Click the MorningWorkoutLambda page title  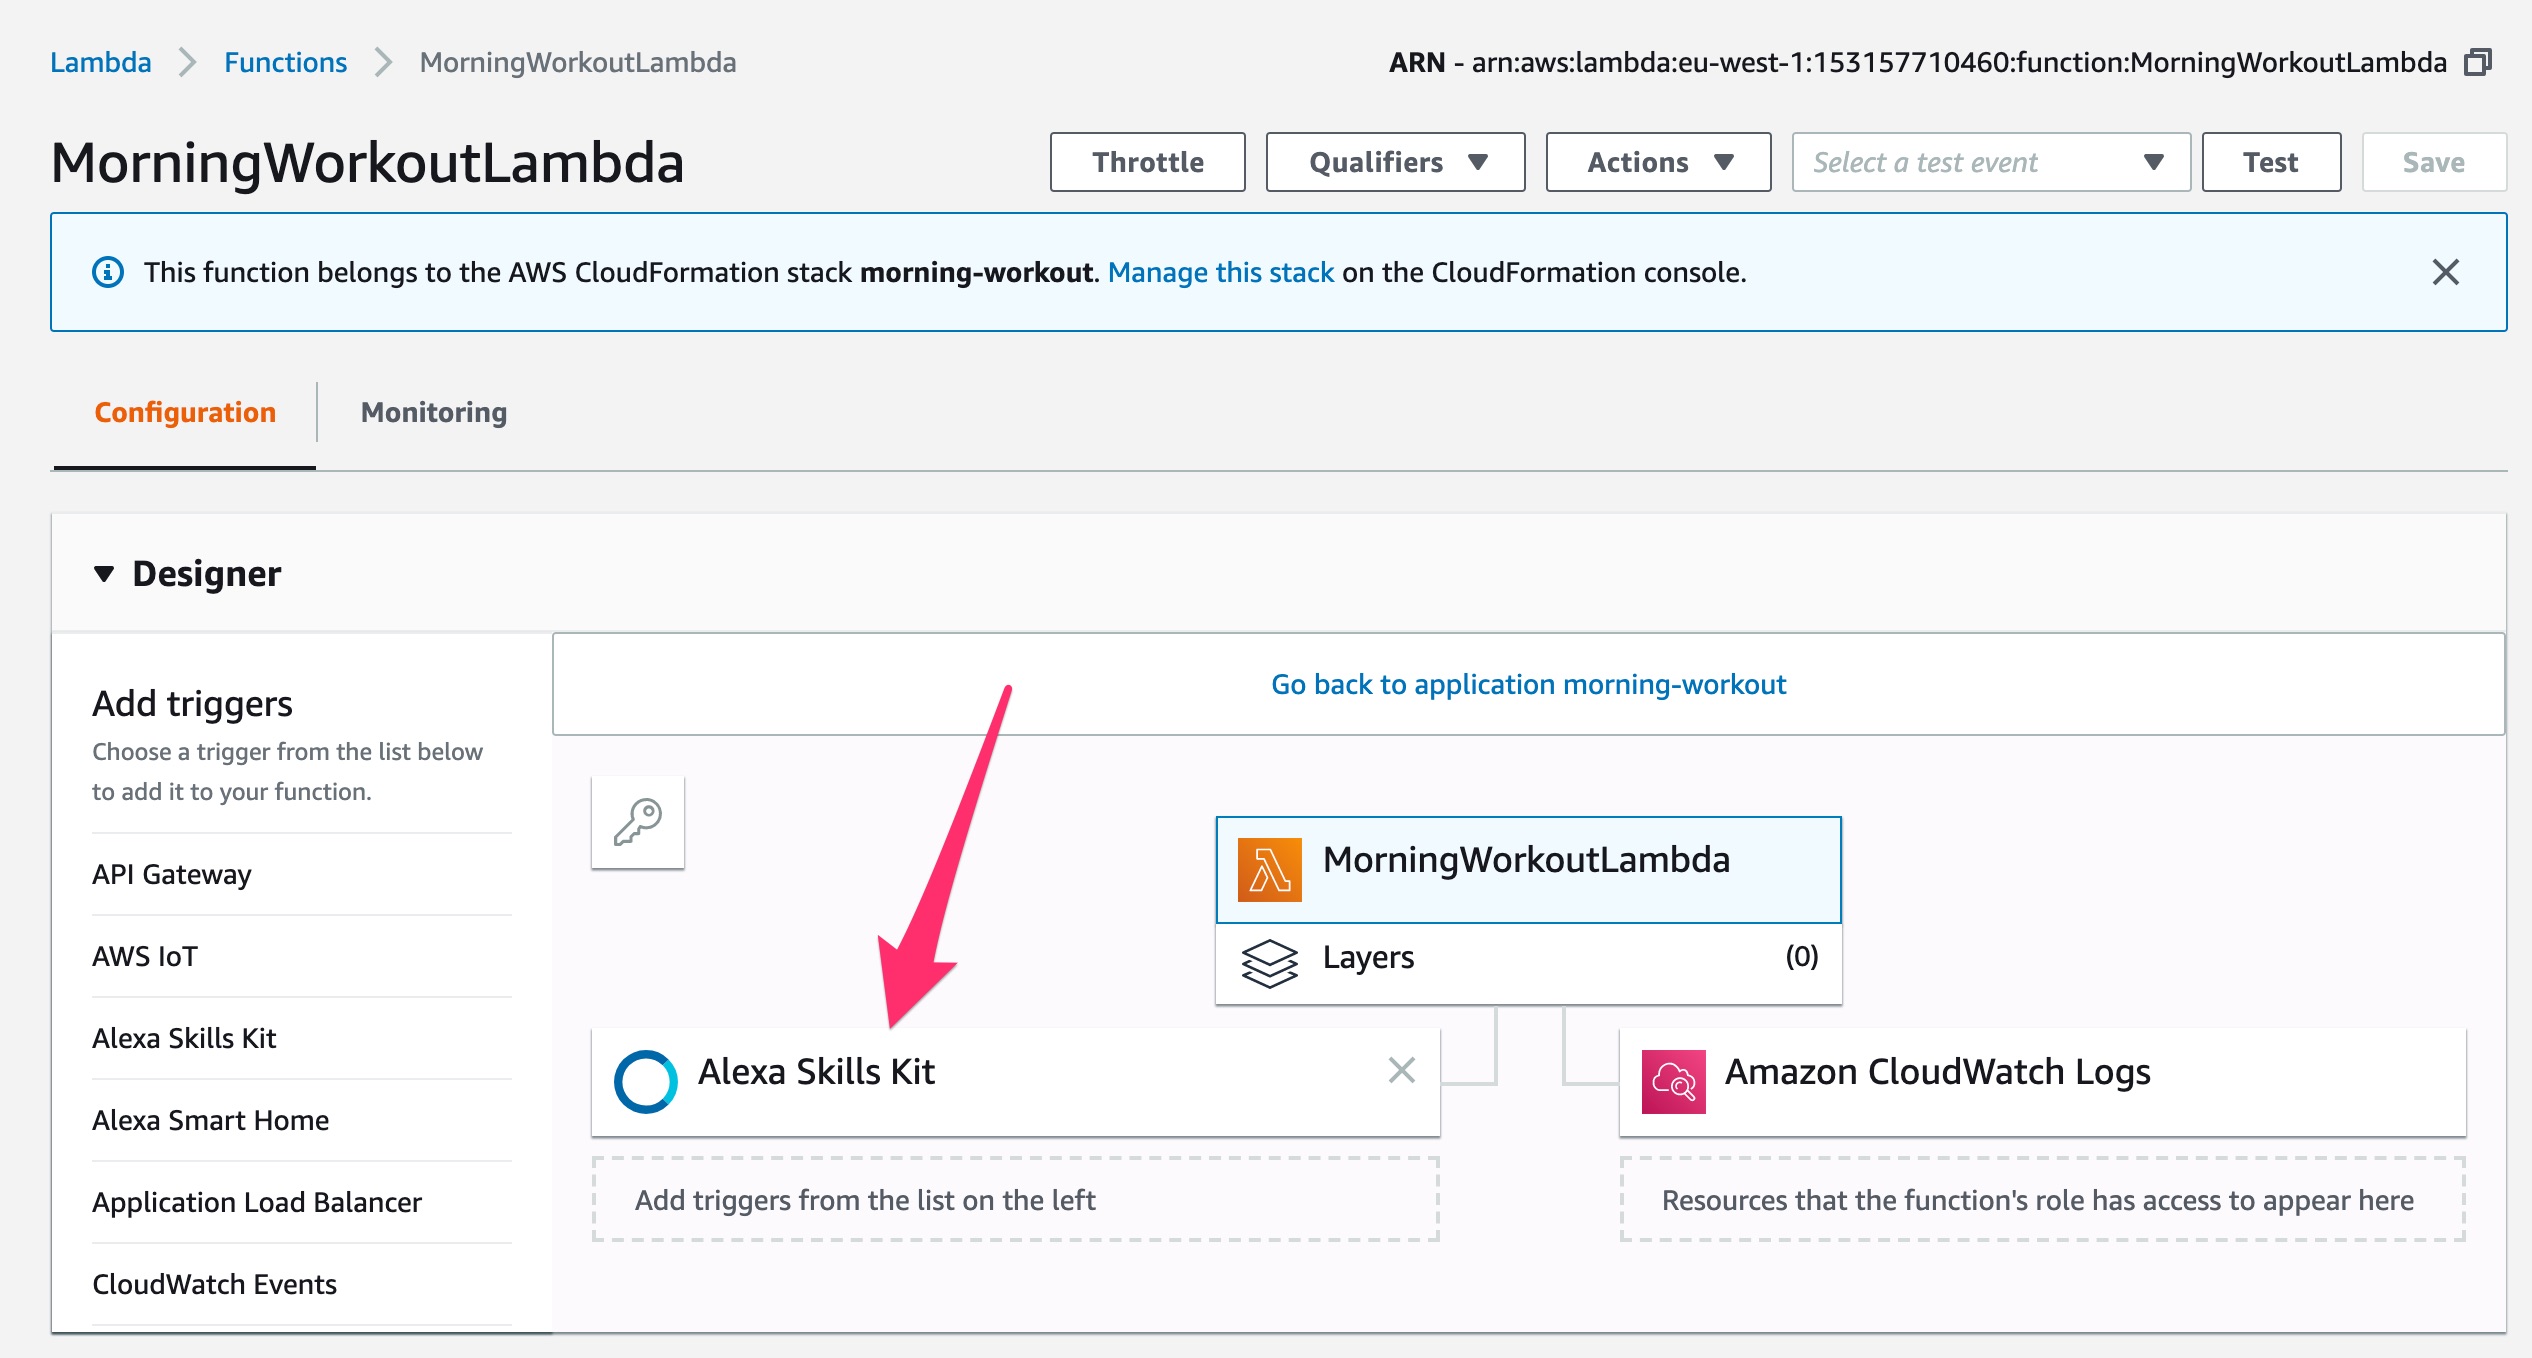point(367,162)
